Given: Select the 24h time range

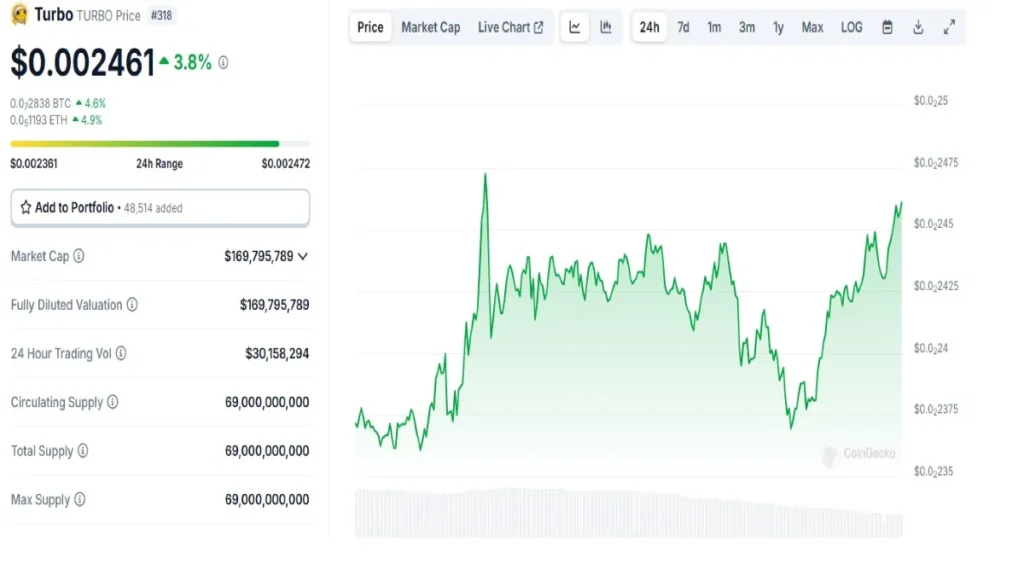Looking at the screenshot, I should pos(649,27).
